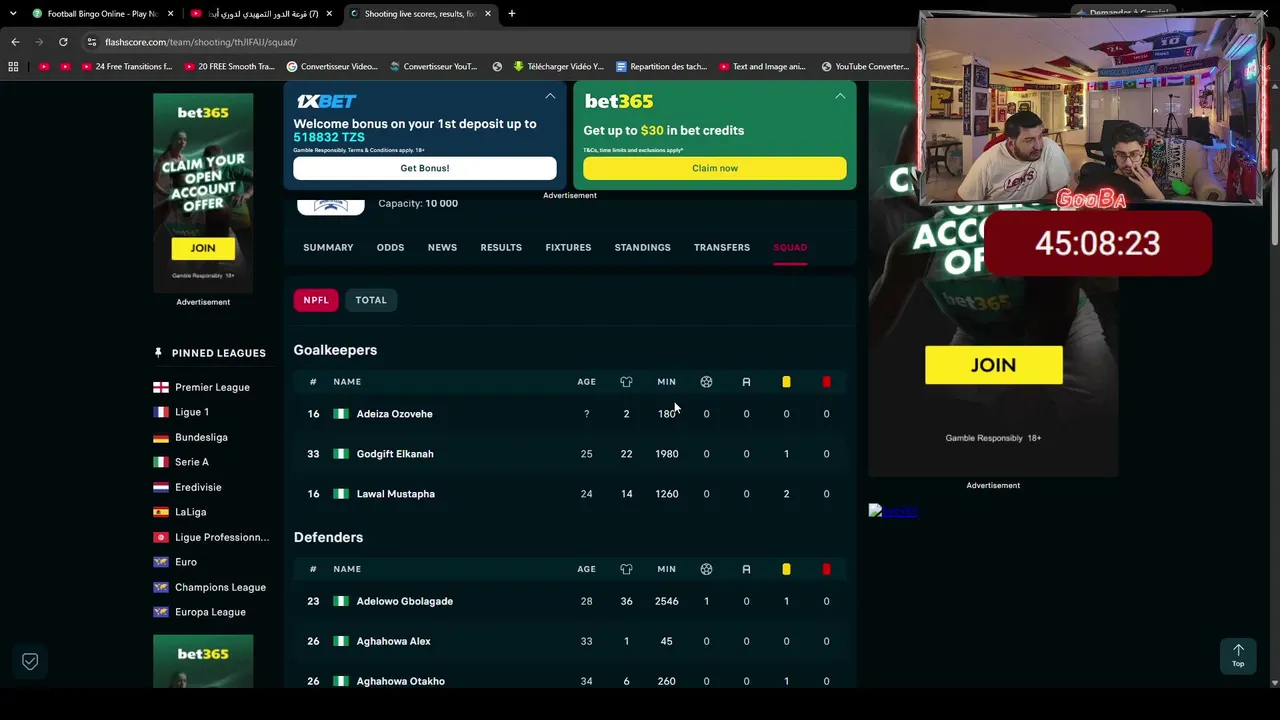Open the first 'Convertisseur Video' bookmark
Image resolution: width=1280 pixels, height=720 pixels.
click(332, 67)
